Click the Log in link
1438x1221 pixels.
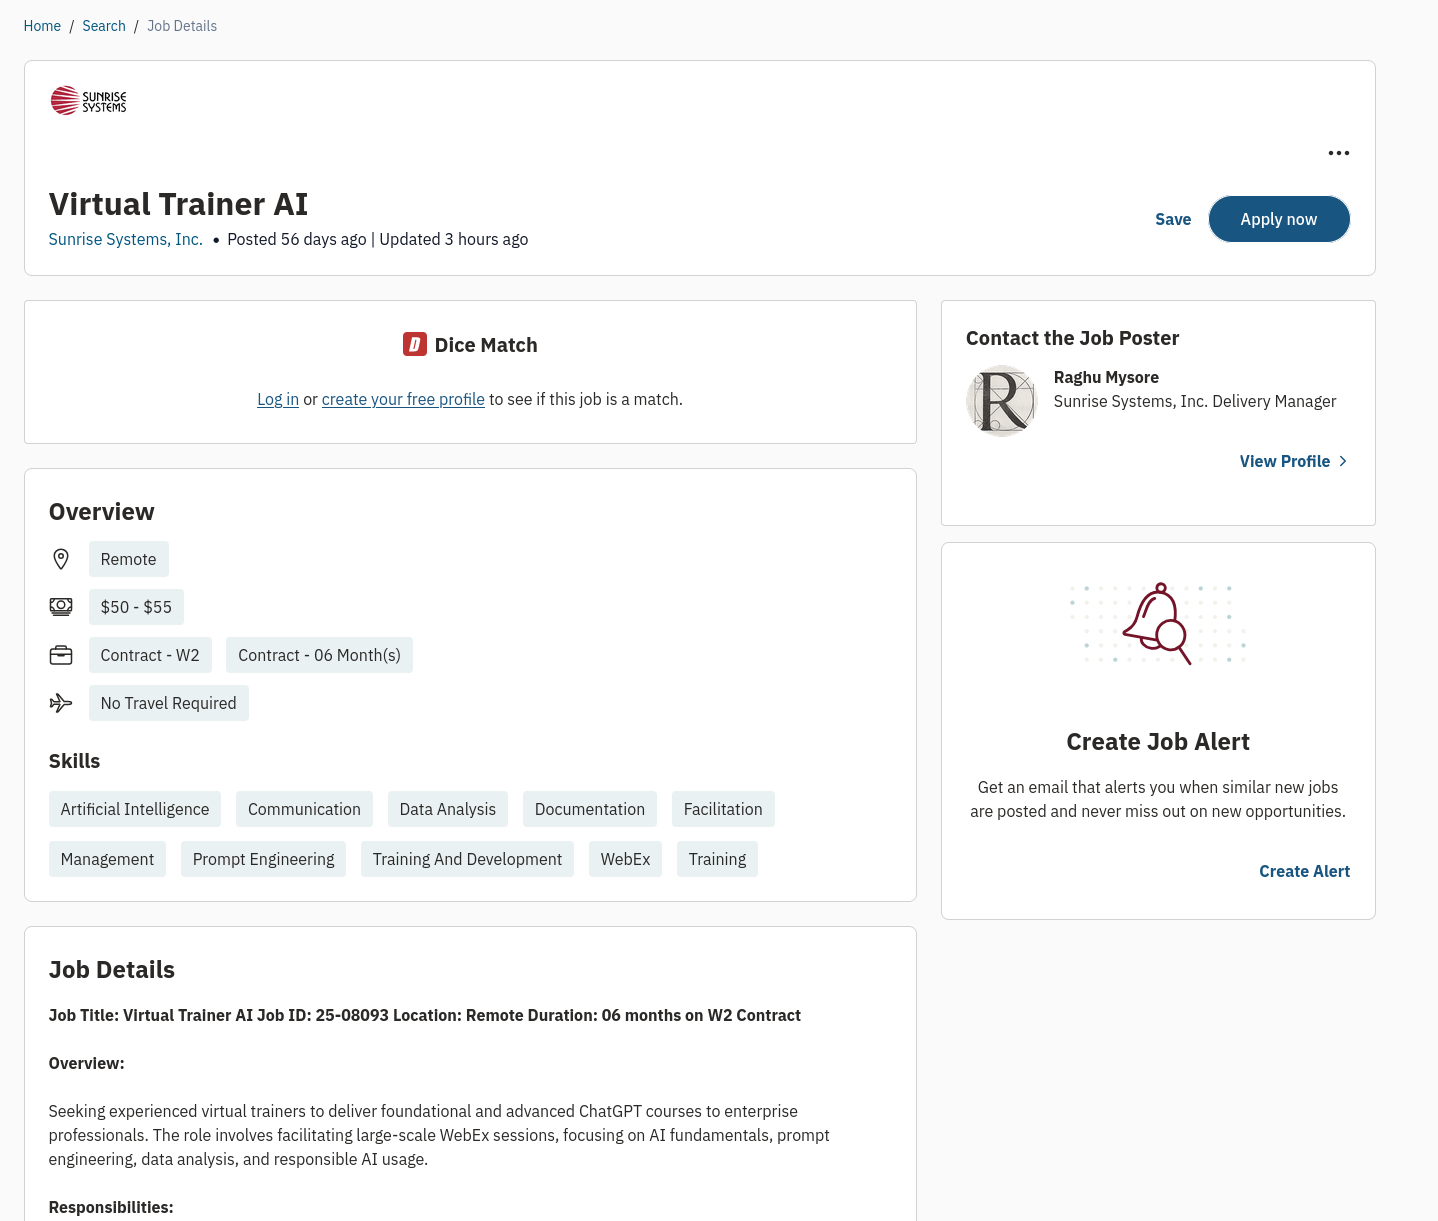coord(278,399)
